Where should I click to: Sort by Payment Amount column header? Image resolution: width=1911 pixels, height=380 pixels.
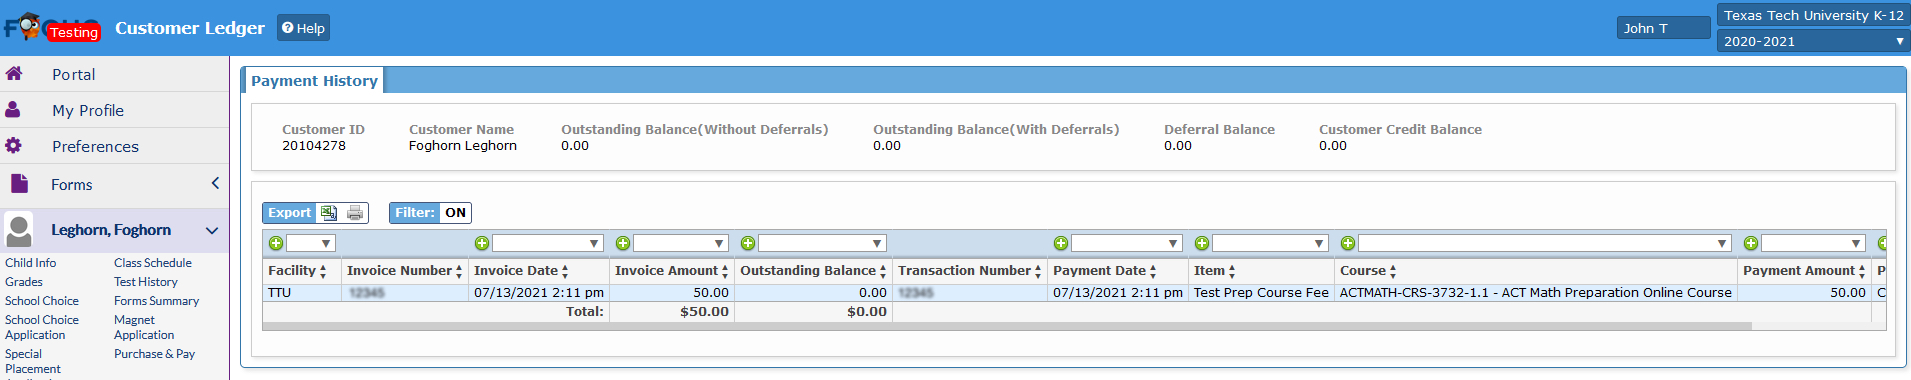1804,271
